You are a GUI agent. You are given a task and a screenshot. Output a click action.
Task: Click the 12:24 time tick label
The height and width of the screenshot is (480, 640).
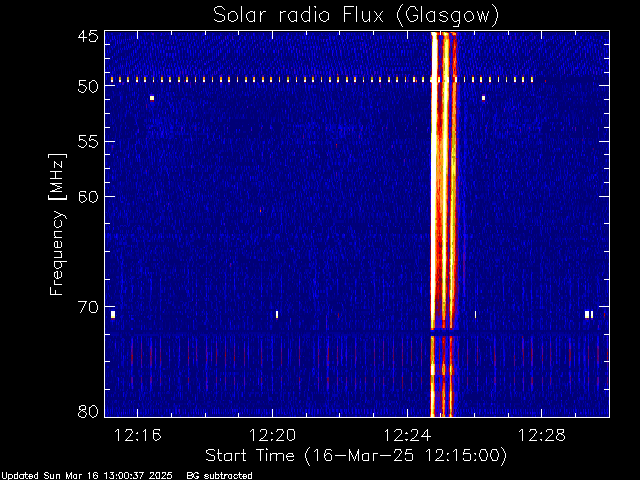[407, 435]
